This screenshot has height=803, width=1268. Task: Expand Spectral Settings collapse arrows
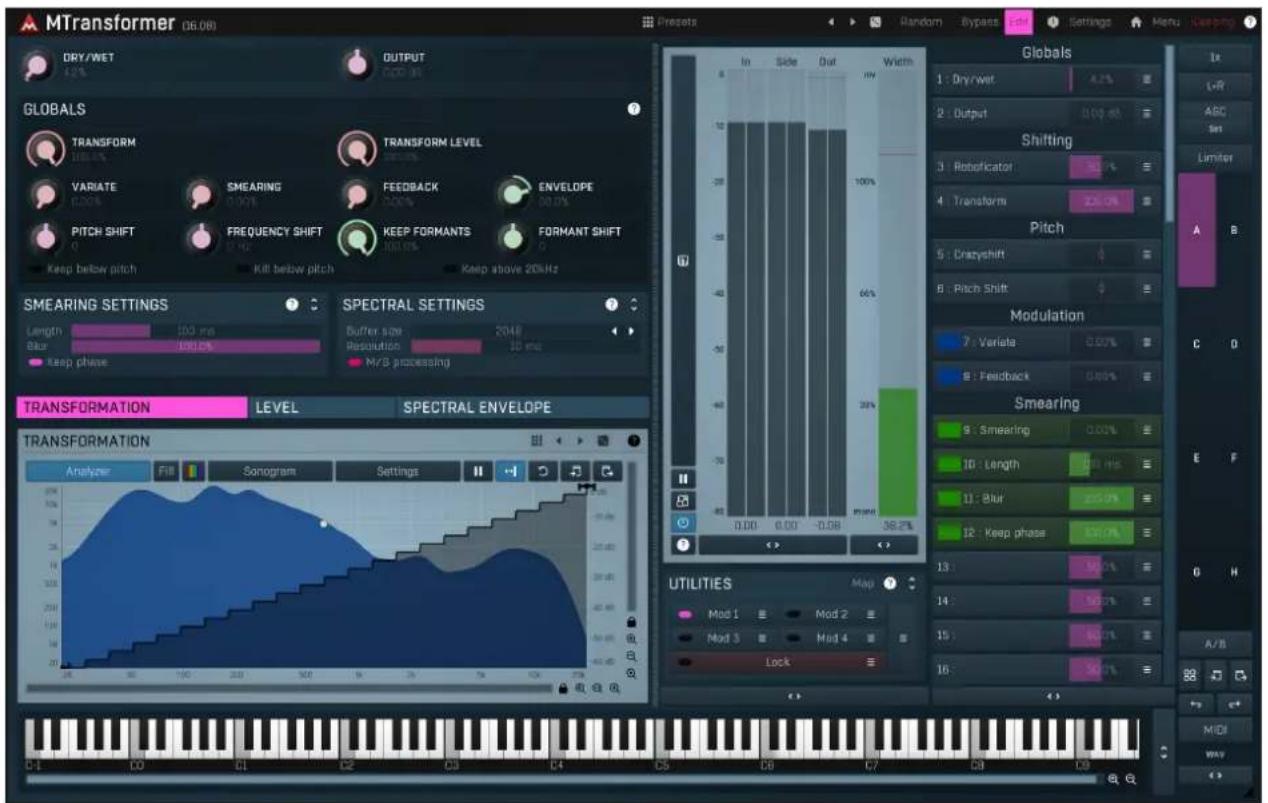633,304
